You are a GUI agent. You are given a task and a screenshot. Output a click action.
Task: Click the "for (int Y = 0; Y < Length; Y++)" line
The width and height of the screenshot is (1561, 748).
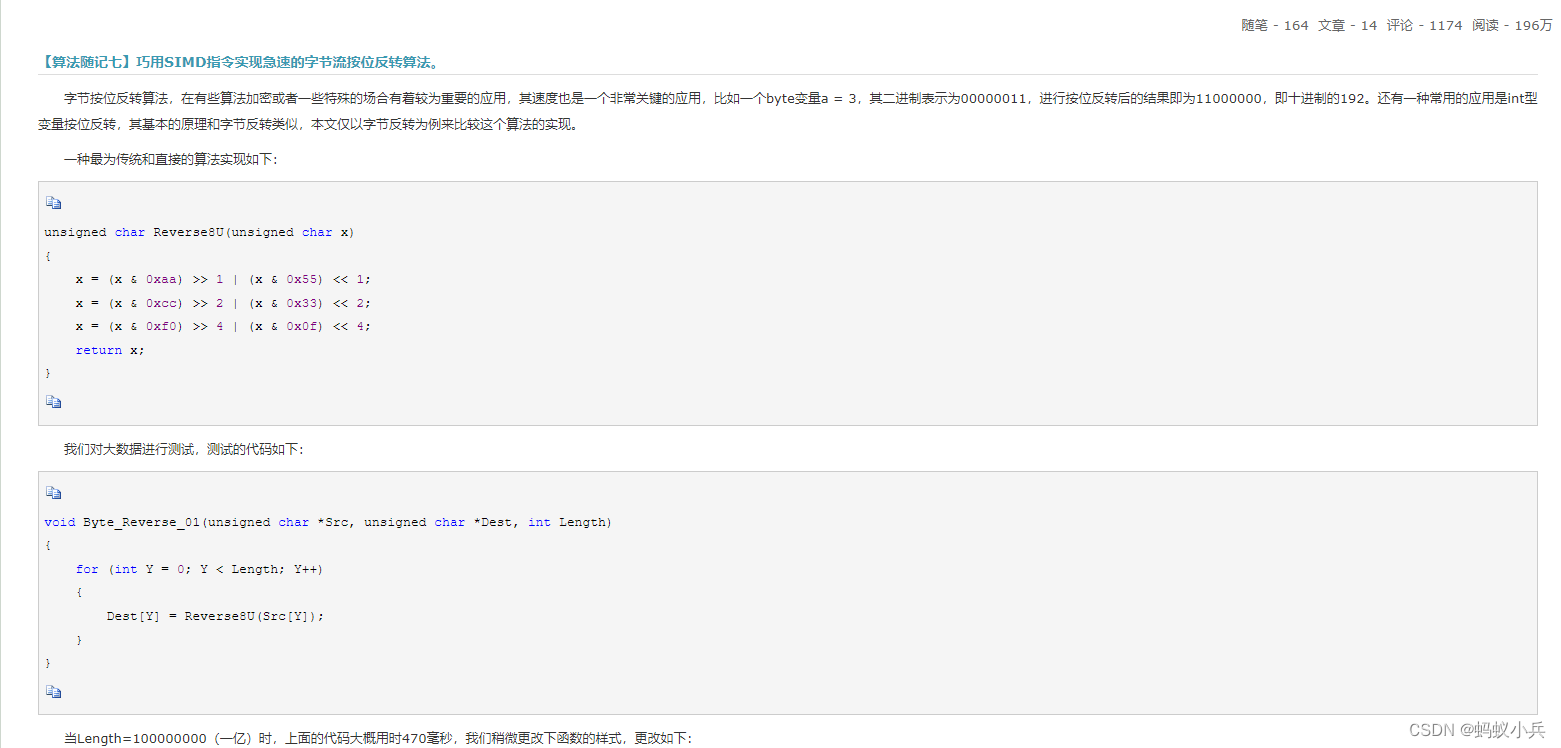(x=199, y=569)
